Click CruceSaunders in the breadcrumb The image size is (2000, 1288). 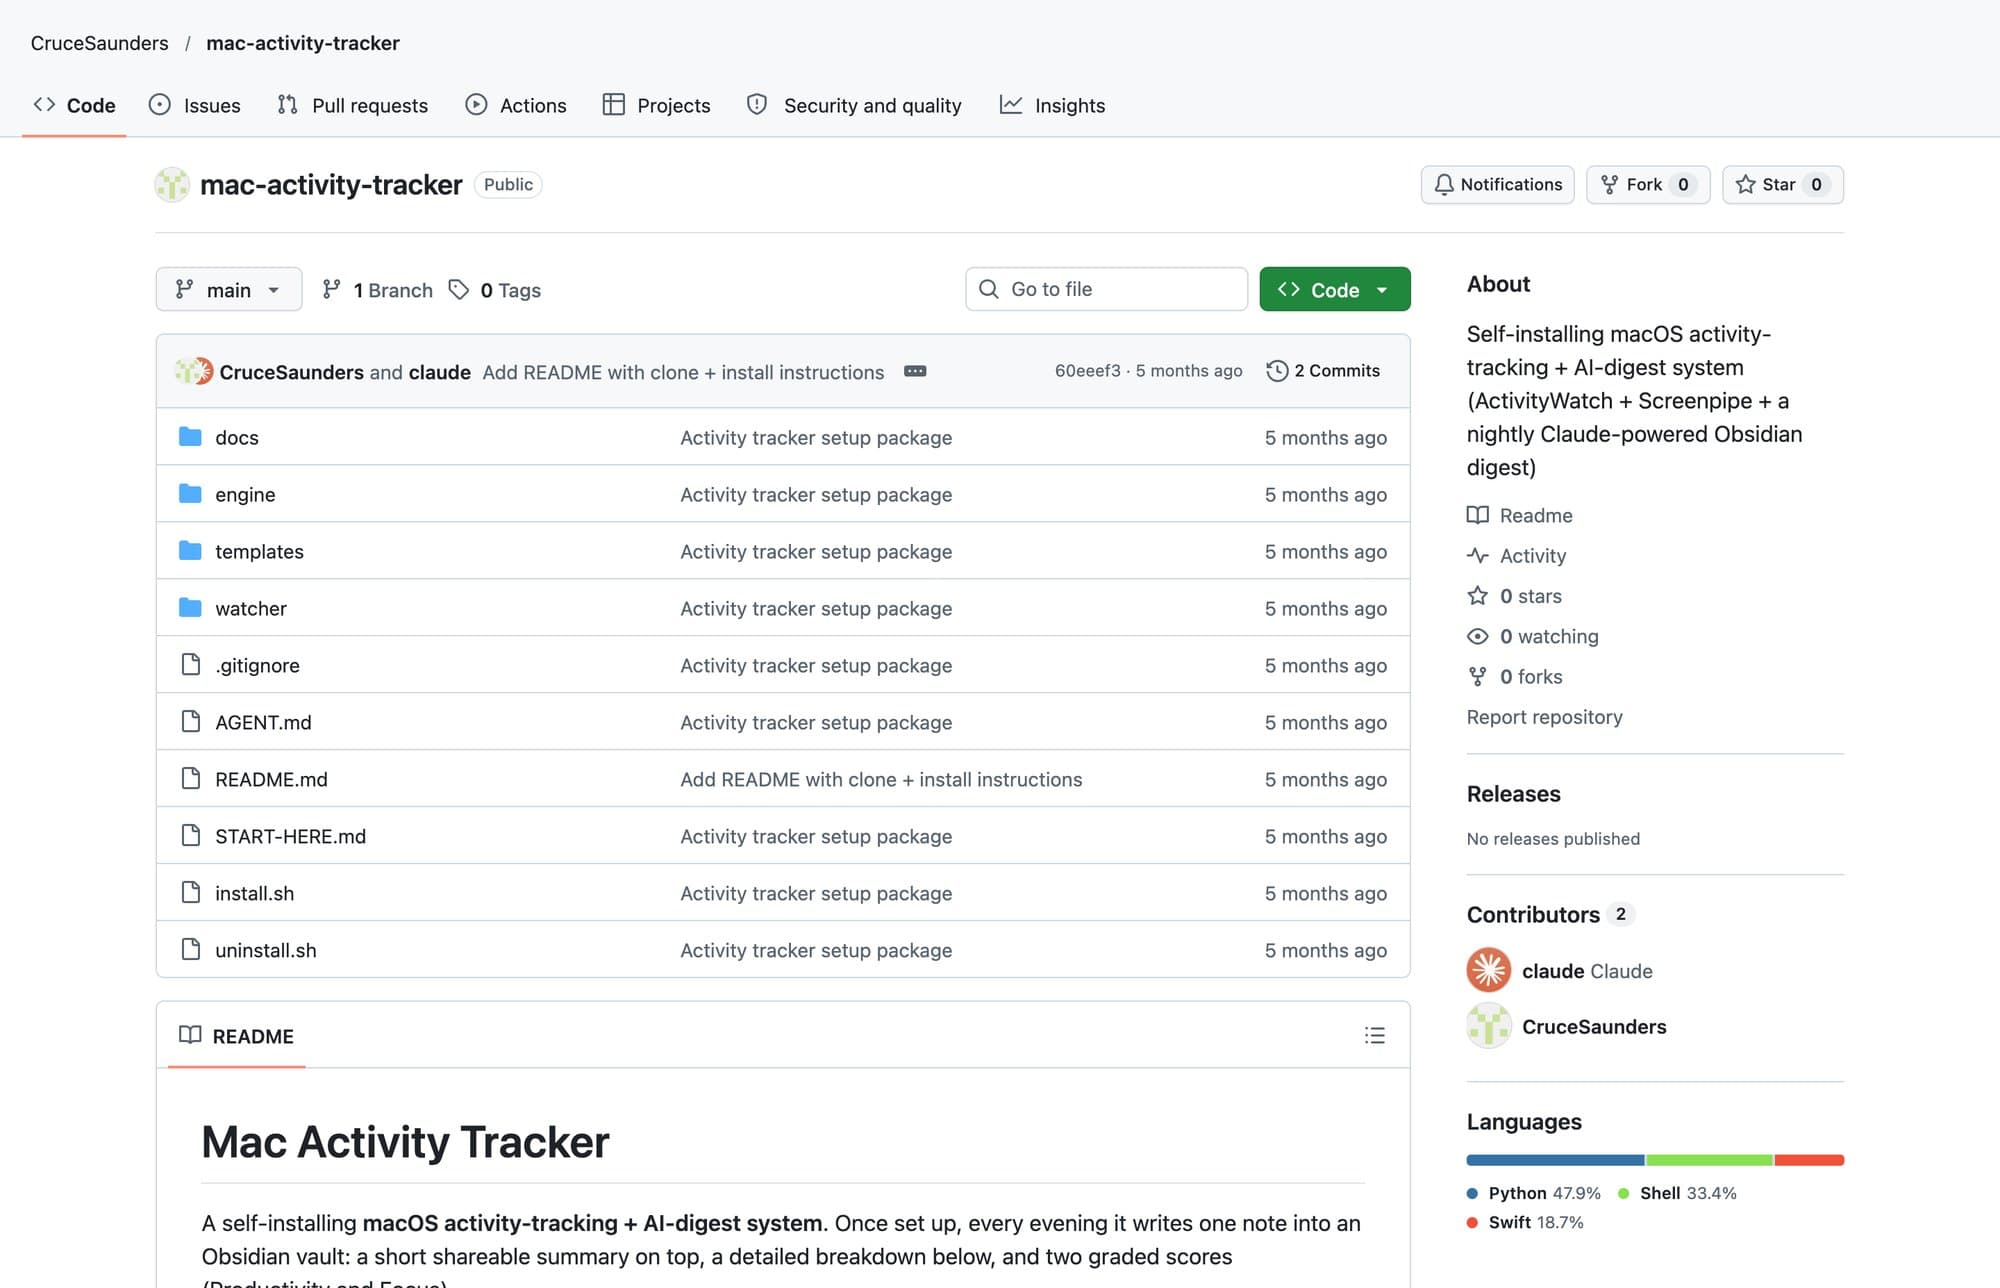99,43
